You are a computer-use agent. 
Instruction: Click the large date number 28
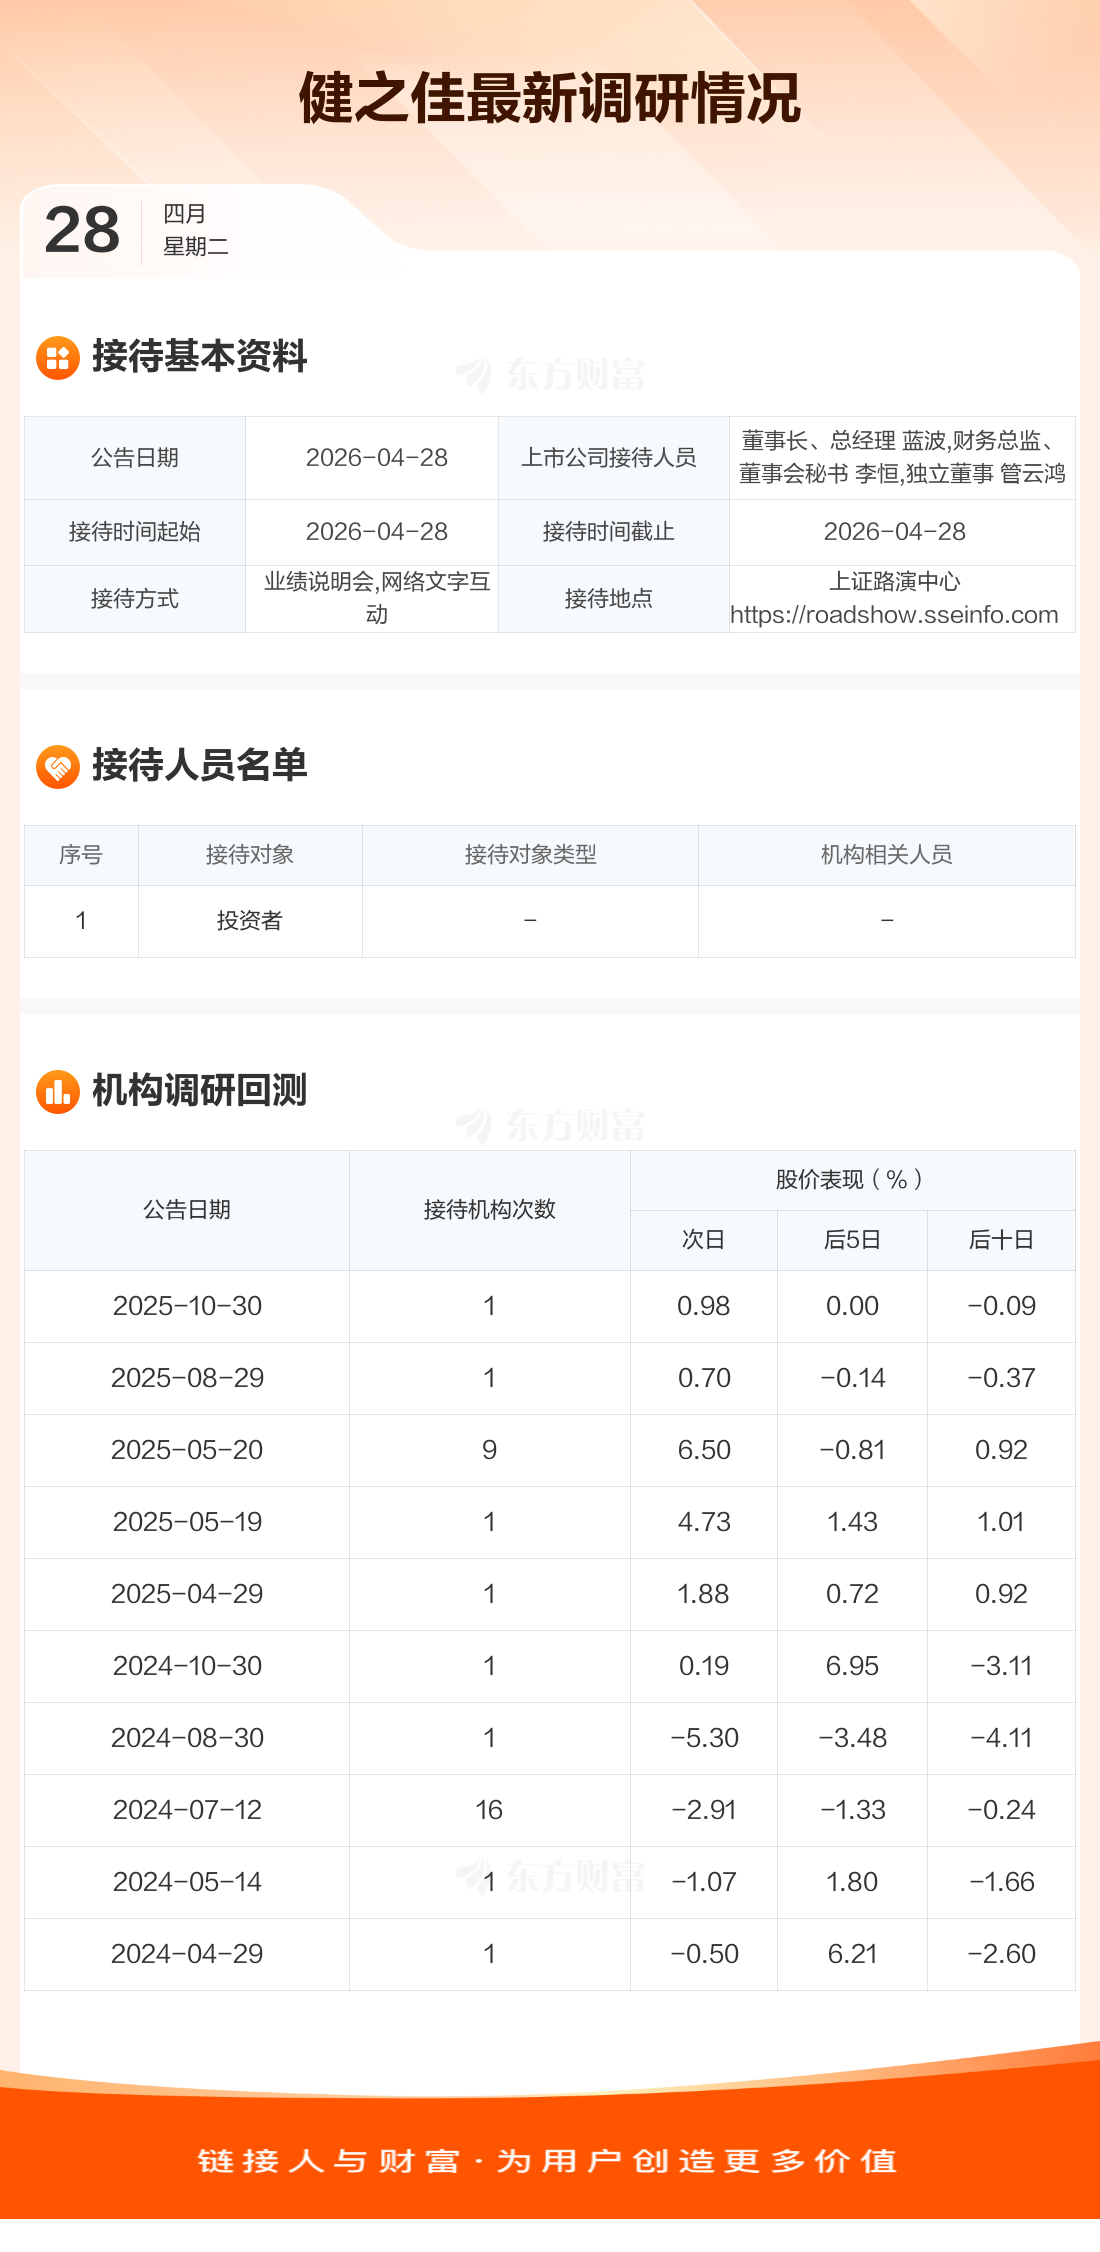82,230
